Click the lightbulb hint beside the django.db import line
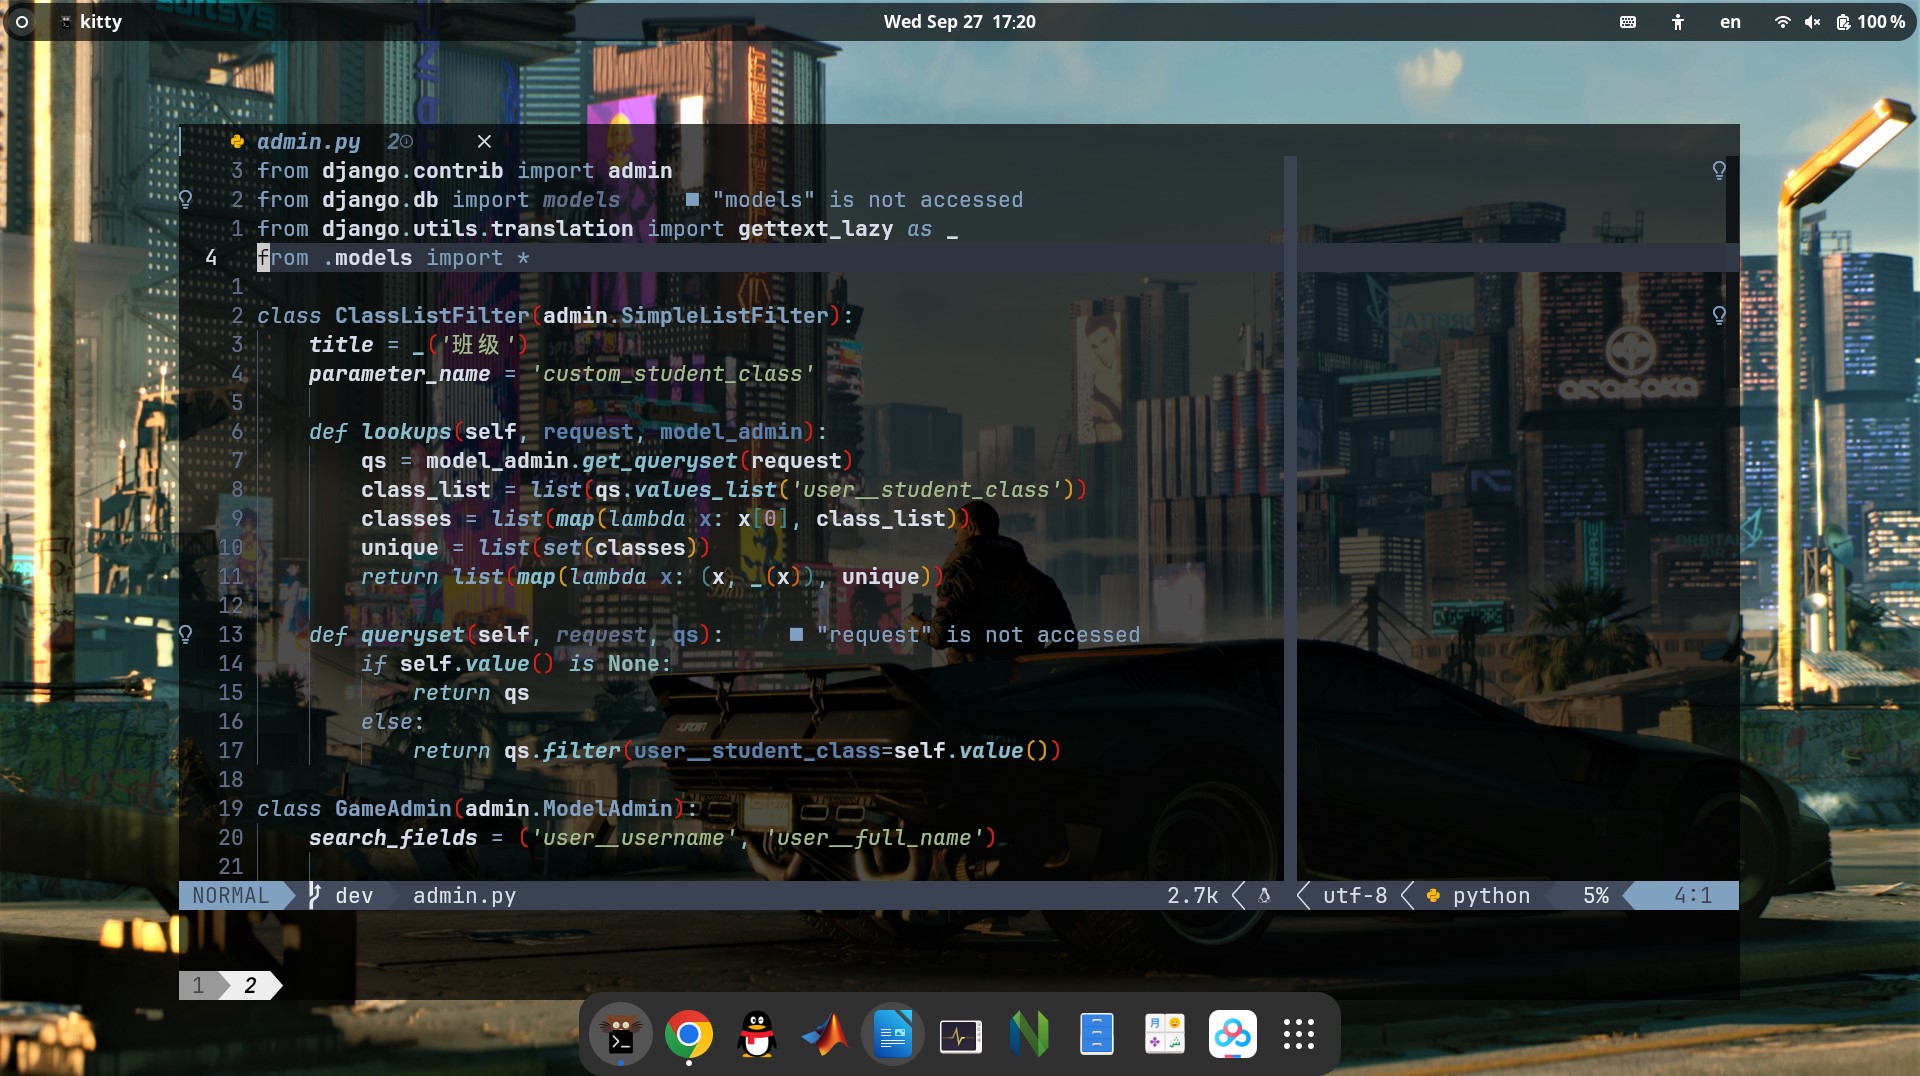Screen dimensions: 1920x1076 185,199
